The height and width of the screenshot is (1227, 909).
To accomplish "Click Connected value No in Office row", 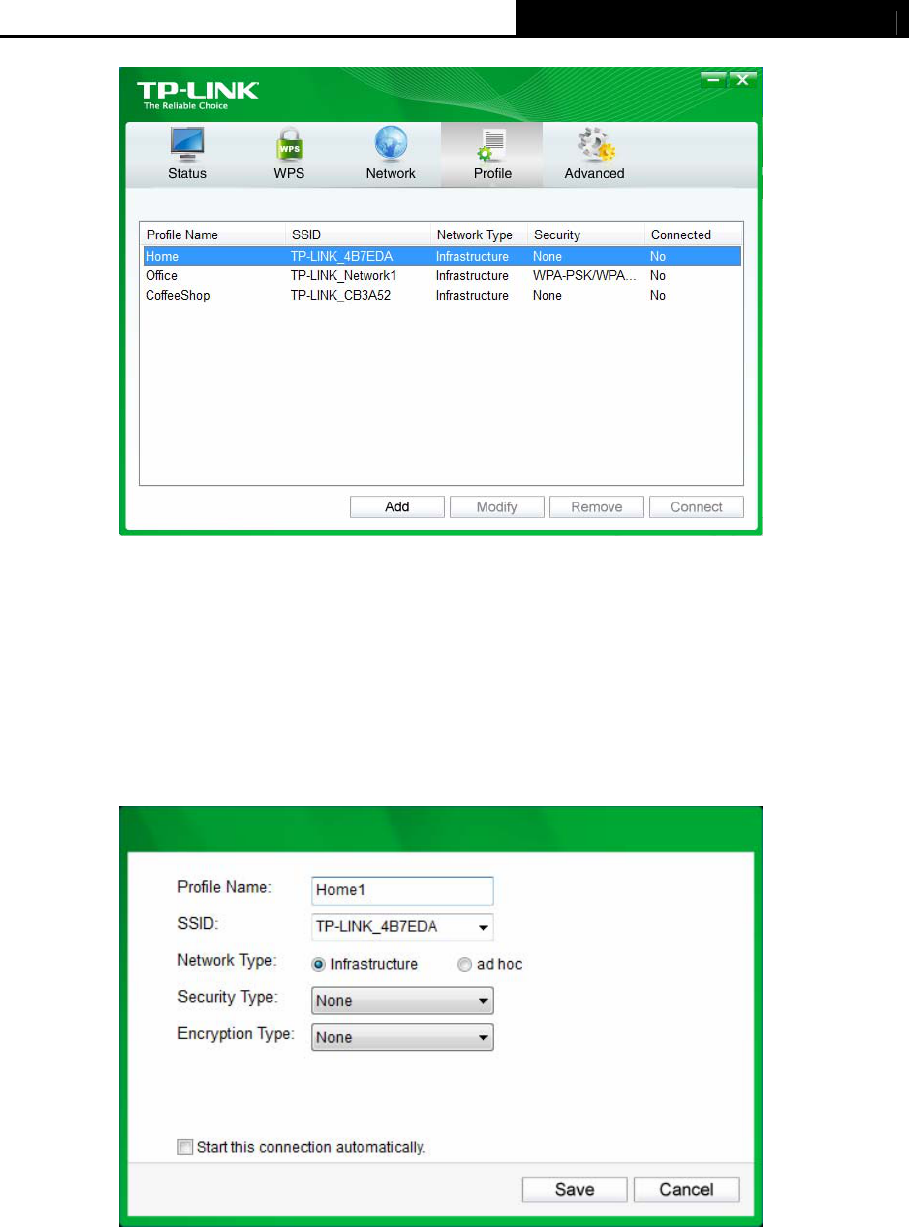I will [x=657, y=276].
